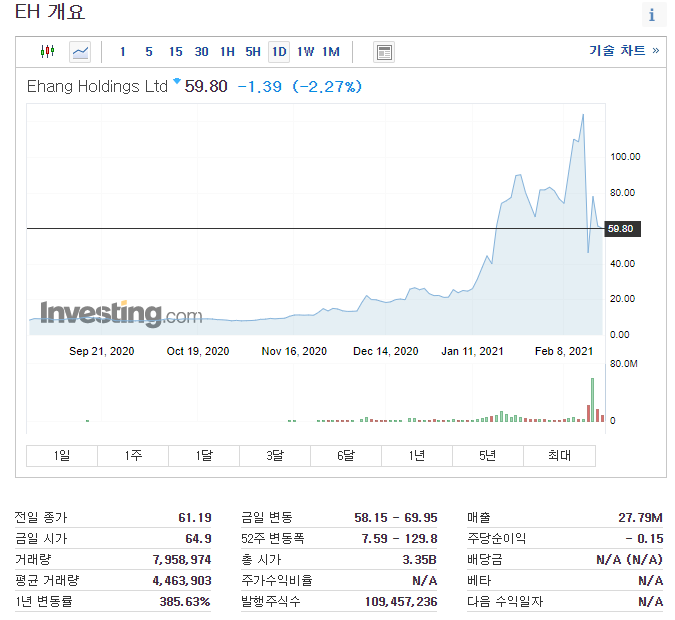Screen dimensions: 675x620
Task: Set chart range to 최대
Action: coord(560,456)
